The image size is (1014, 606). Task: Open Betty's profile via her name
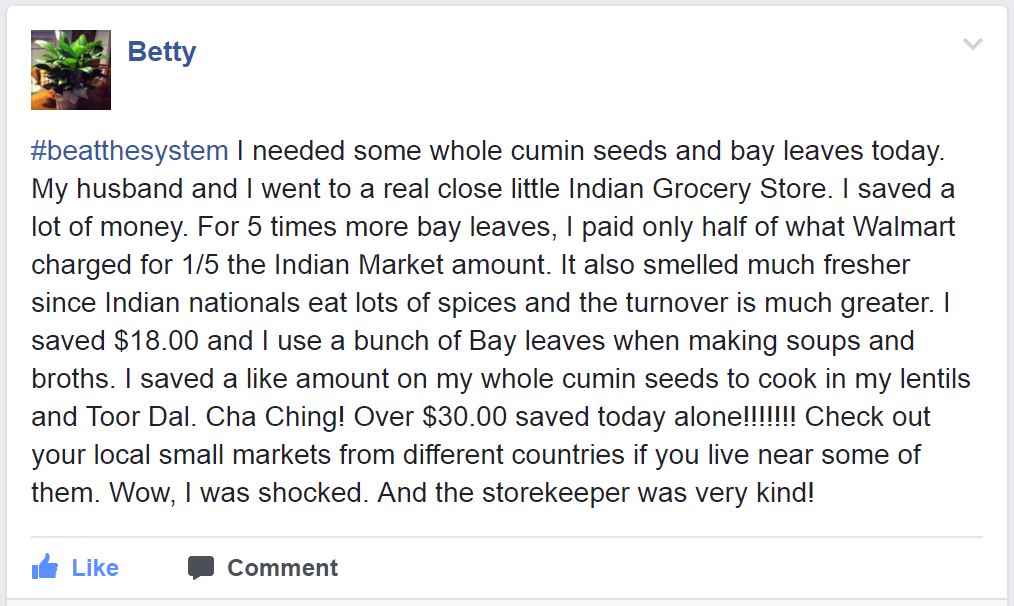point(162,51)
